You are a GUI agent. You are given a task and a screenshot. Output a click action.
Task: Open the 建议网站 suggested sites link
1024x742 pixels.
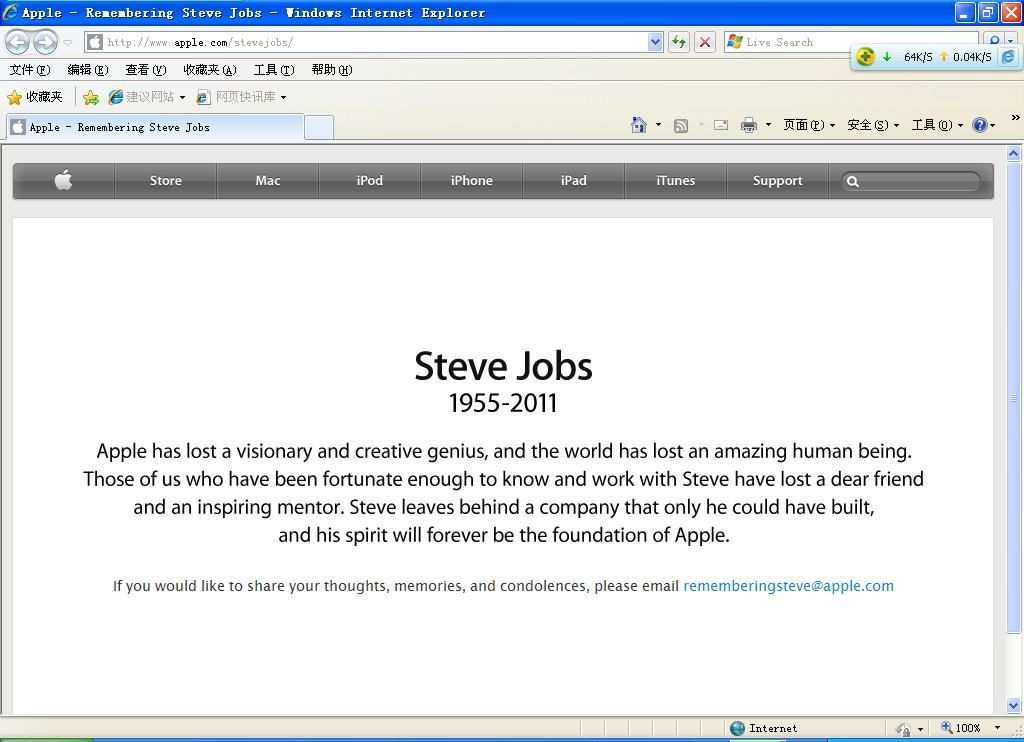click(x=147, y=97)
